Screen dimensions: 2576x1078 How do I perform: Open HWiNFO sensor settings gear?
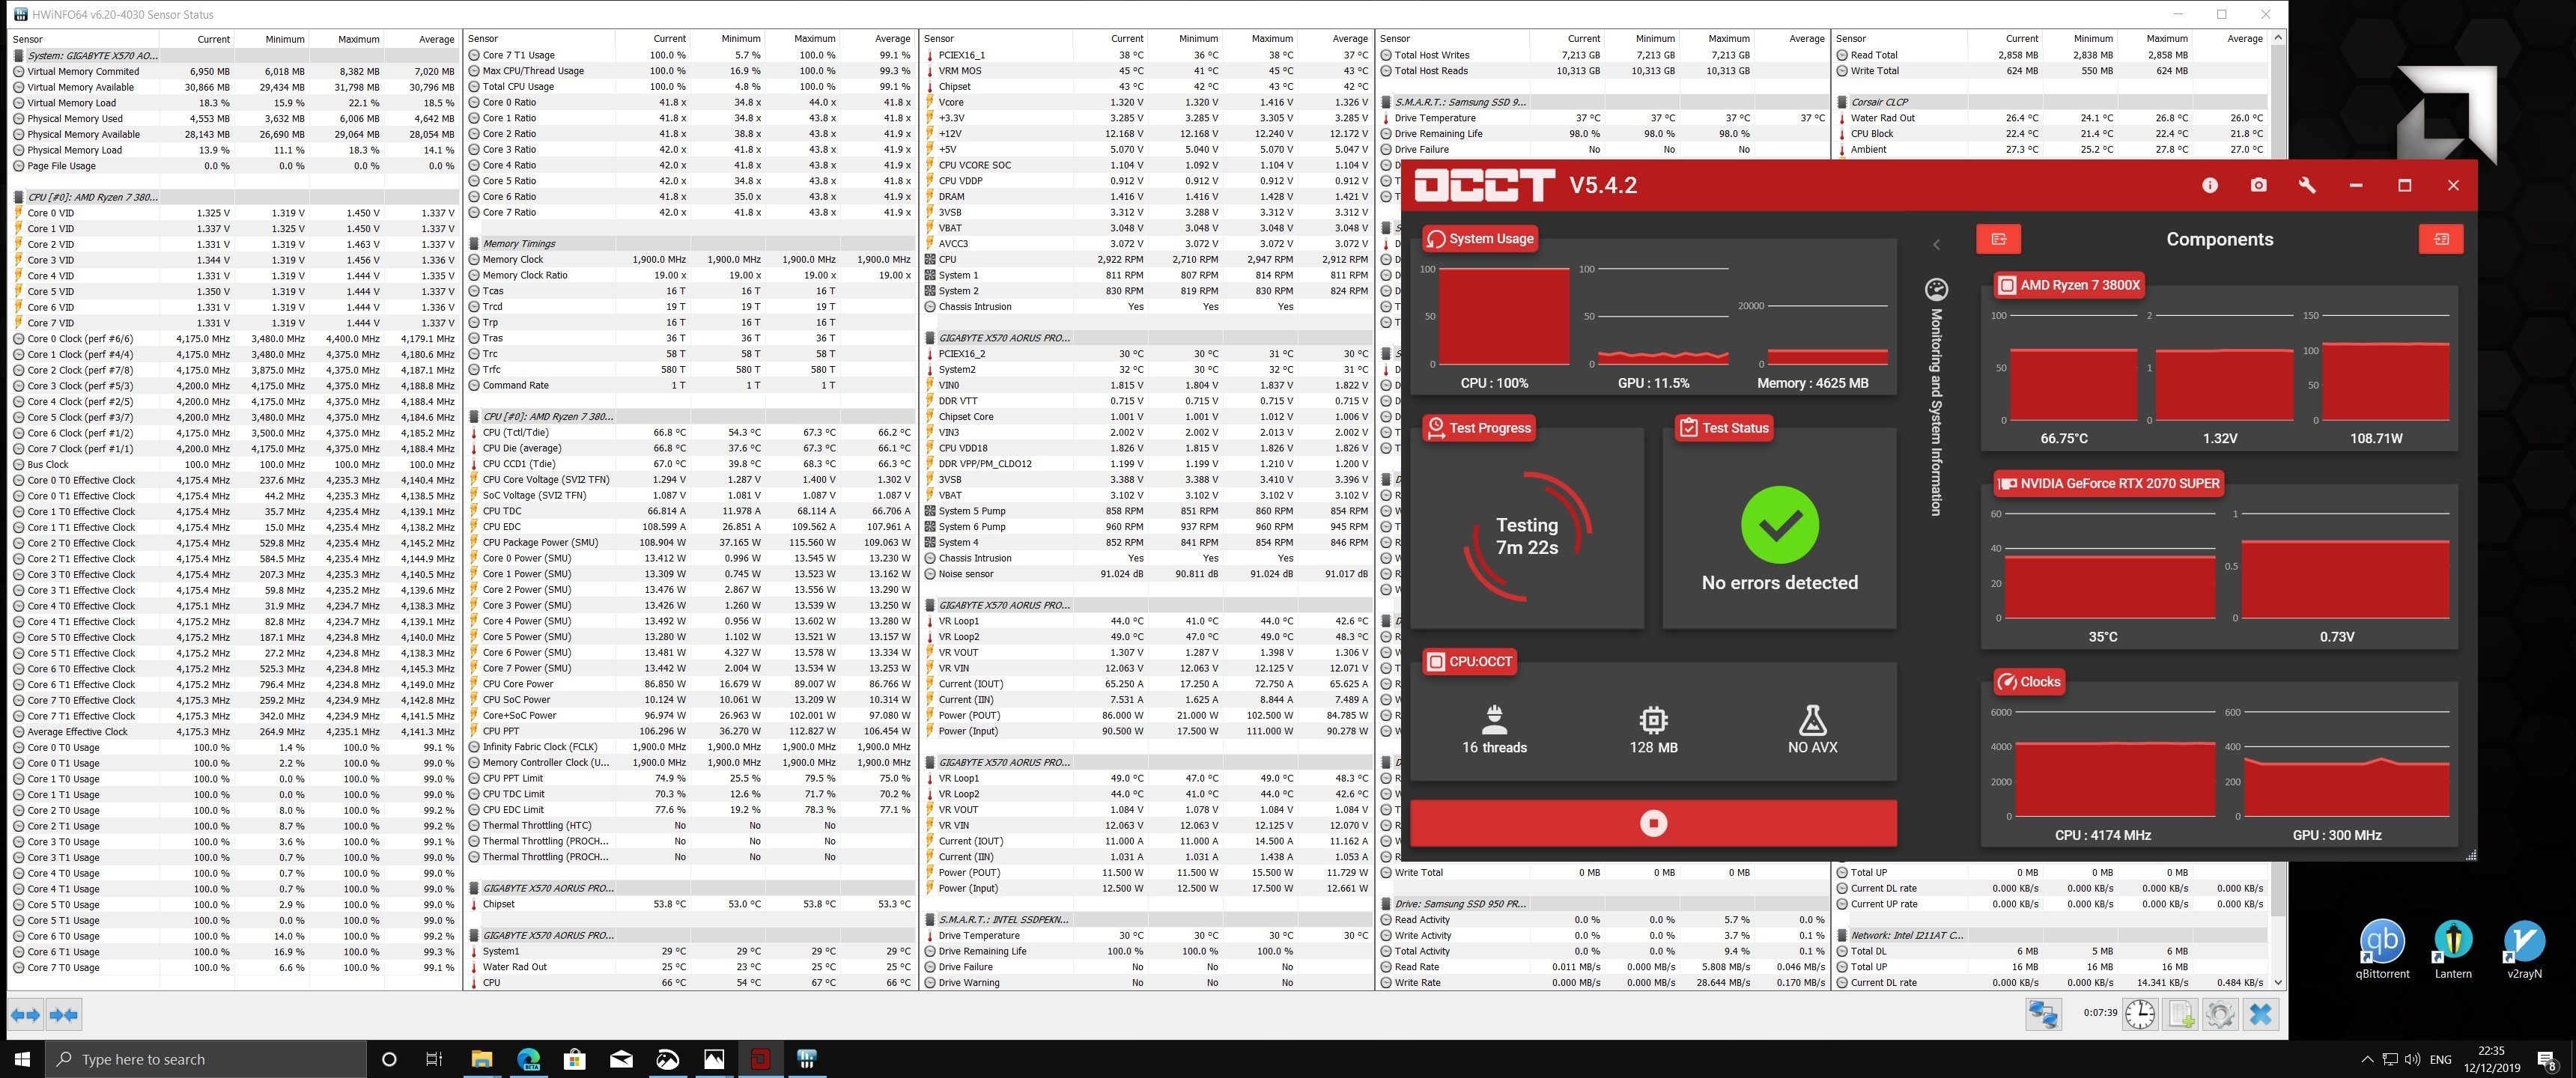(x=2219, y=1014)
